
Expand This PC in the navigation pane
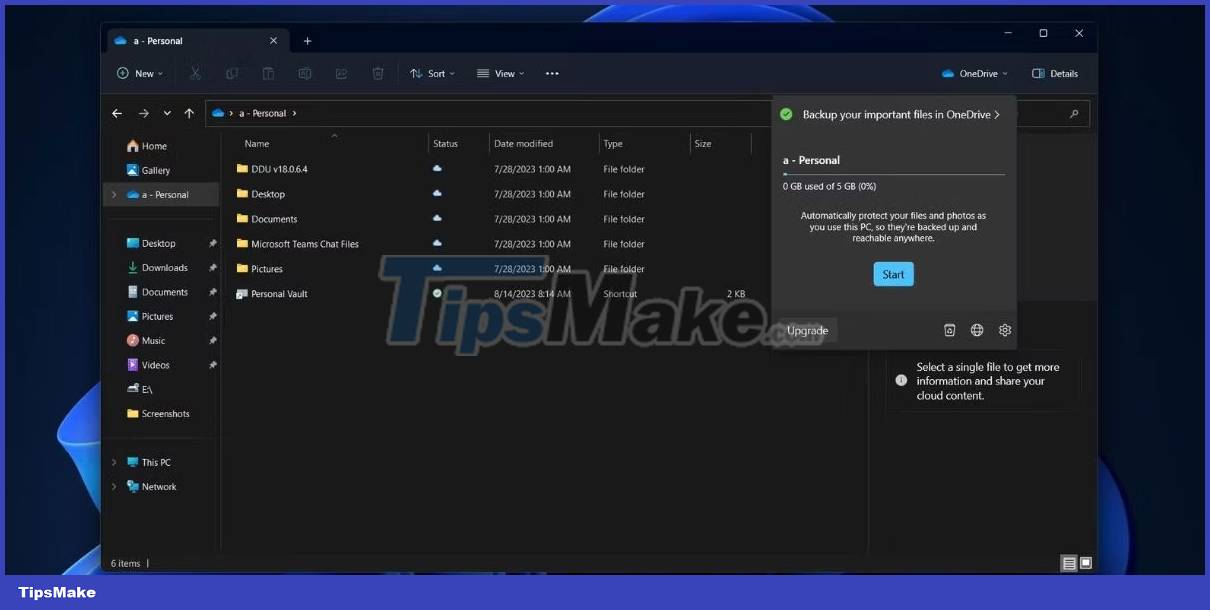click(x=113, y=462)
